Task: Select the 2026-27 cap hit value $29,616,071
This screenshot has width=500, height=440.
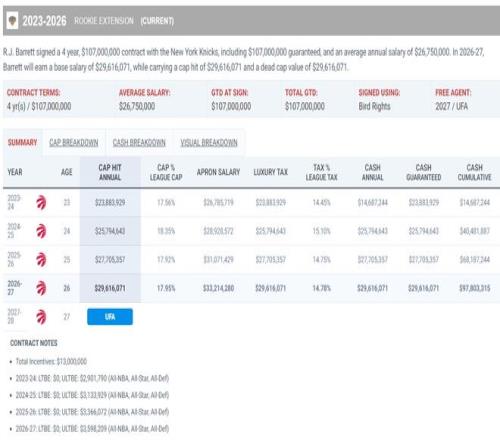Action: point(110,288)
